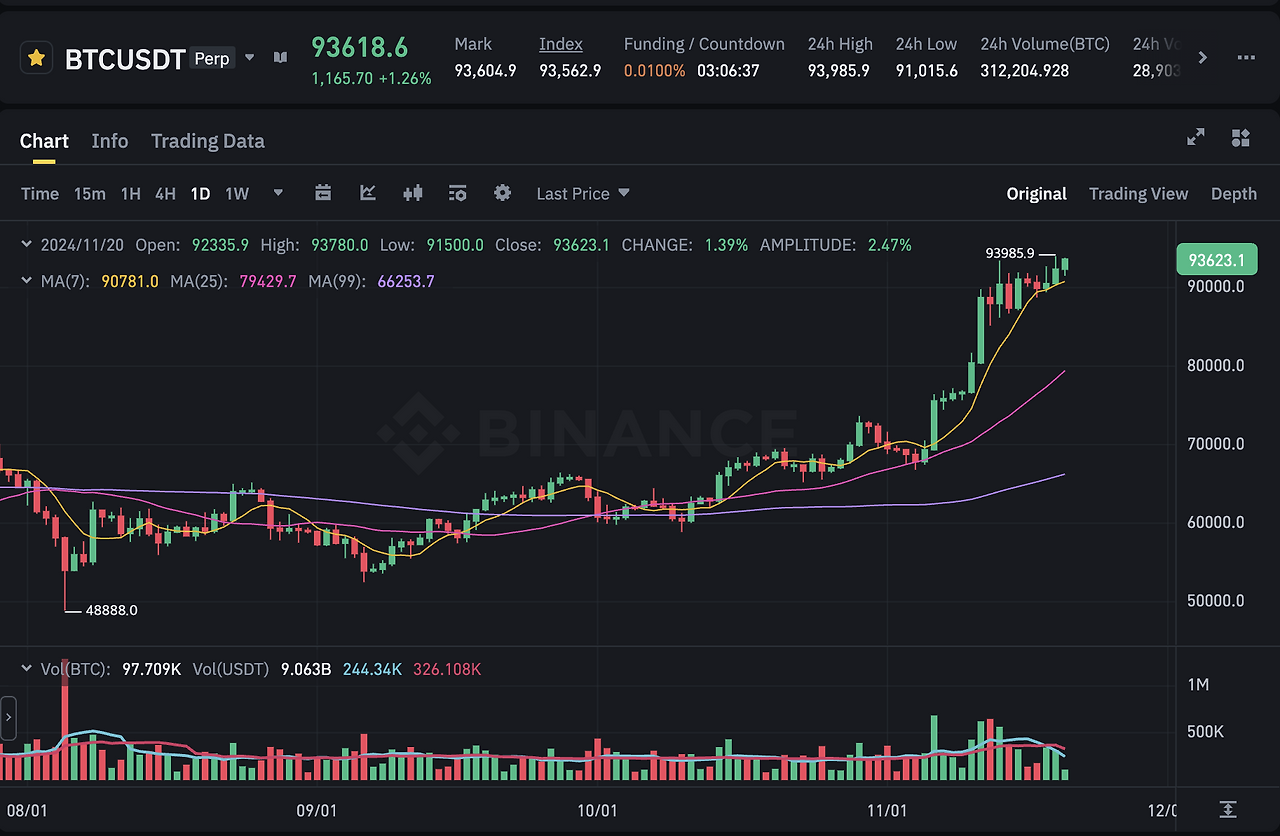This screenshot has width=1280, height=836.
Task: Open Depth view
Action: 1233,193
